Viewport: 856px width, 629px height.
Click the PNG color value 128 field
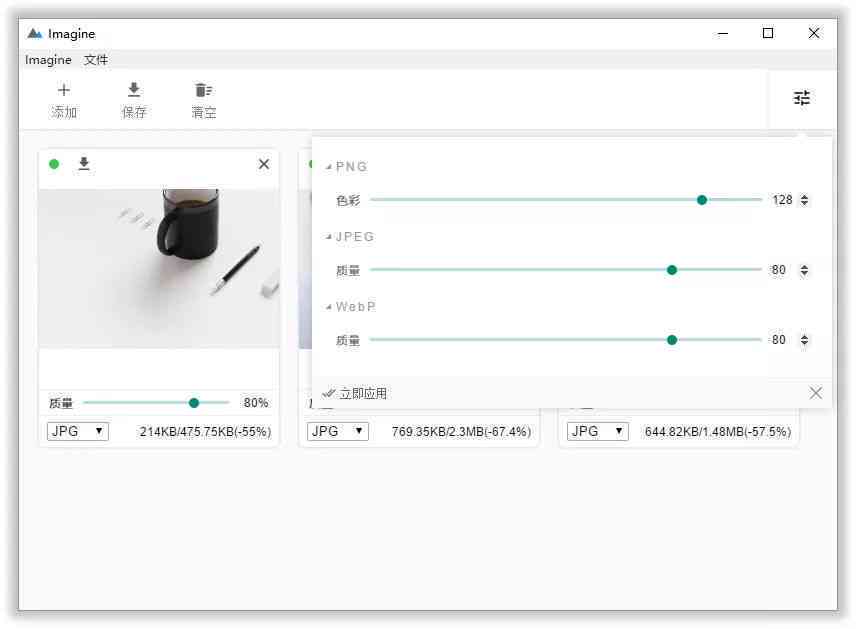click(x=782, y=200)
